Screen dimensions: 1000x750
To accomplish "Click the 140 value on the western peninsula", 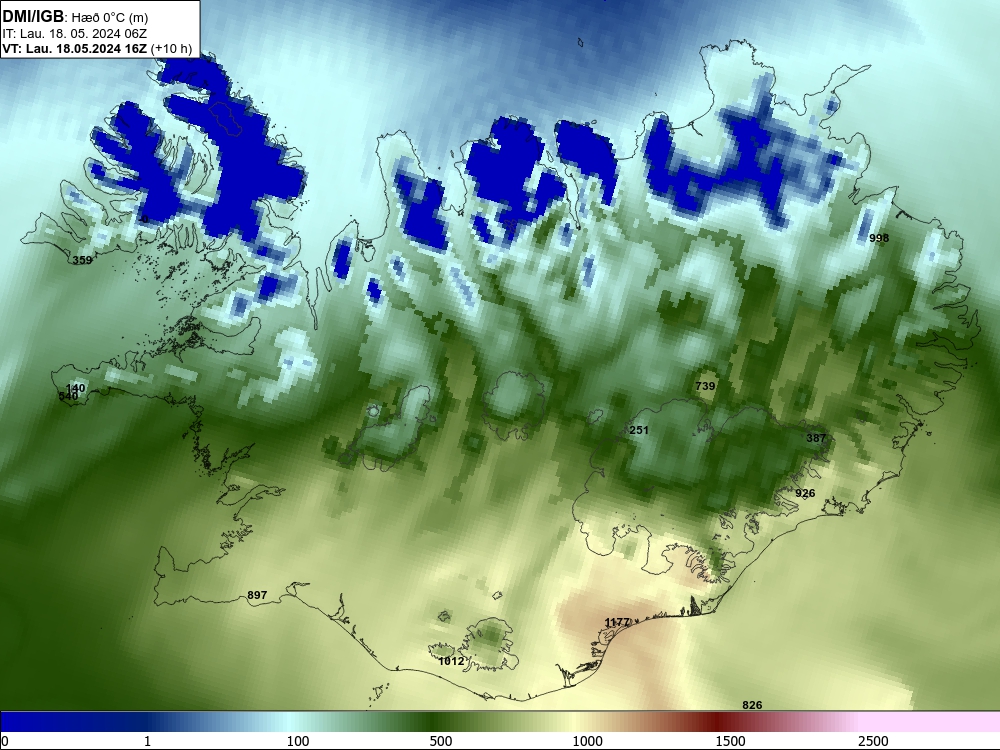I will point(75,388).
